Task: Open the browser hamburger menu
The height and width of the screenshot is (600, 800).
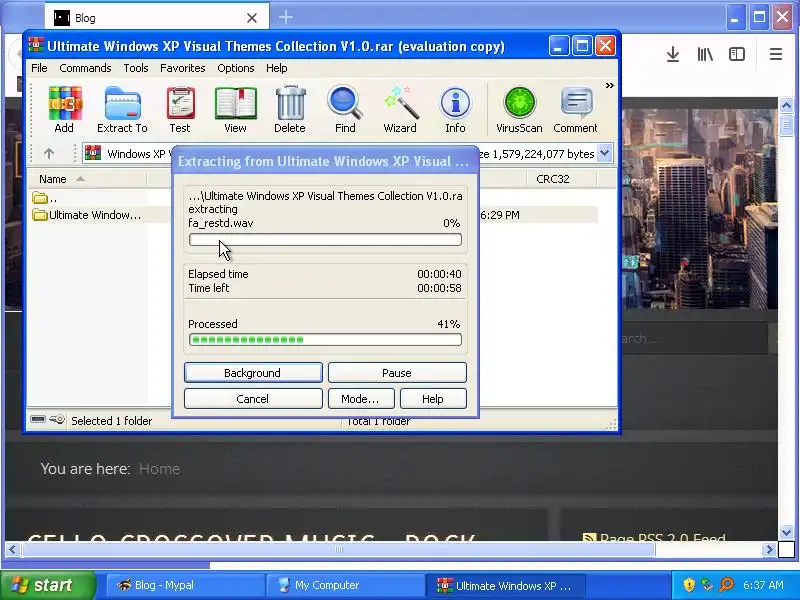Action: coord(776,54)
